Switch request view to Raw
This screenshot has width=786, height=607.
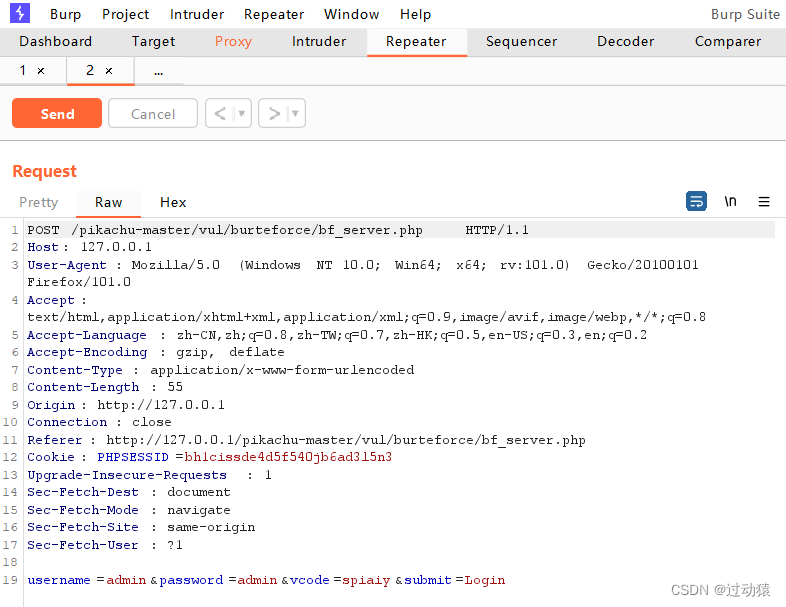click(x=108, y=203)
